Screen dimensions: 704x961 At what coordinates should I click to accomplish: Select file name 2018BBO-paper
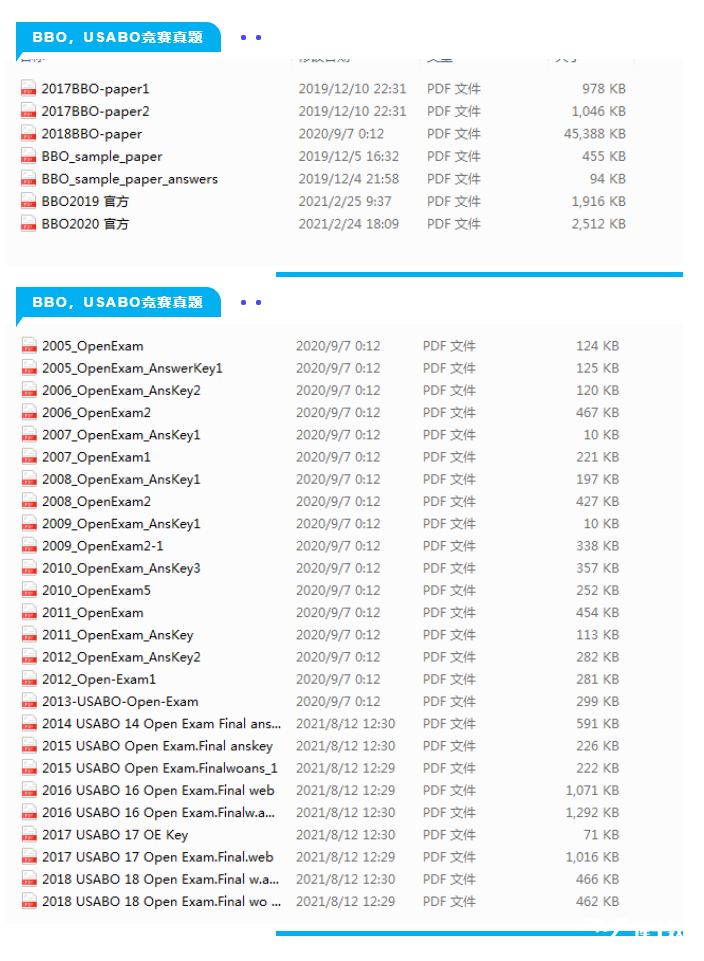click(x=92, y=134)
